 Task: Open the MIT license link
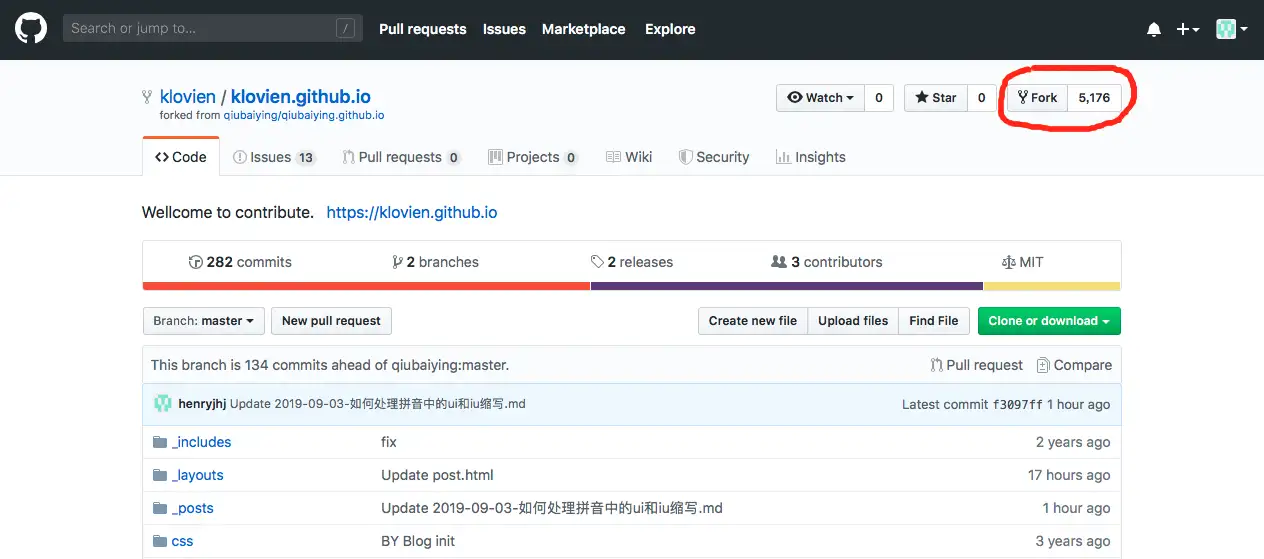point(1022,262)
